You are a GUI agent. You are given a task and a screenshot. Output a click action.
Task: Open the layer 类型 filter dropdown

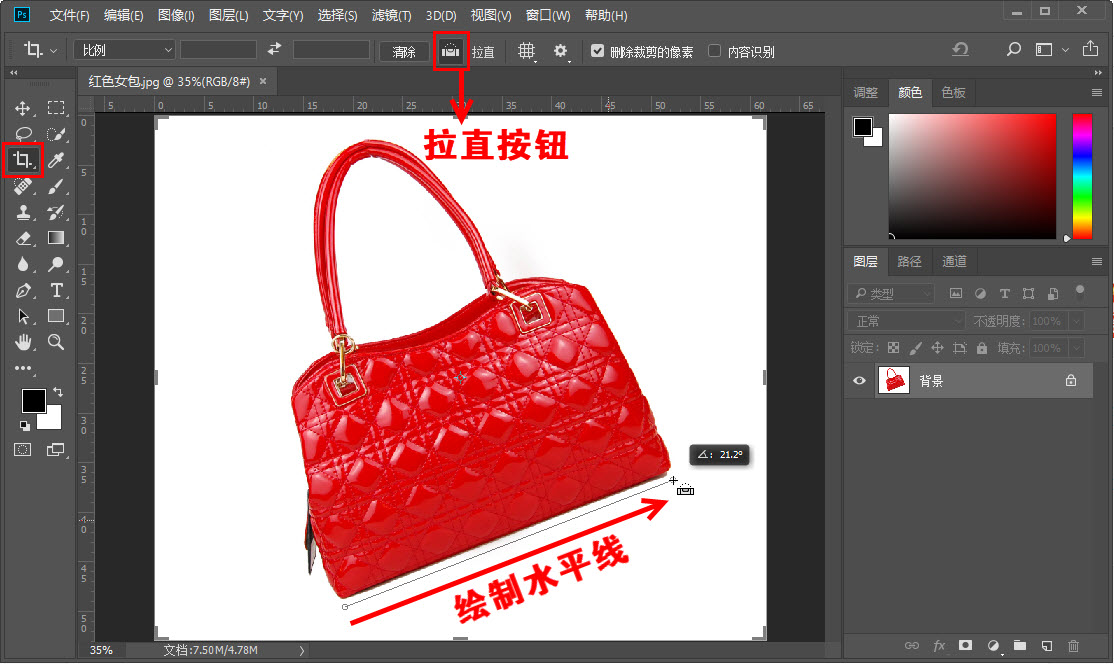tap(891, 293)
